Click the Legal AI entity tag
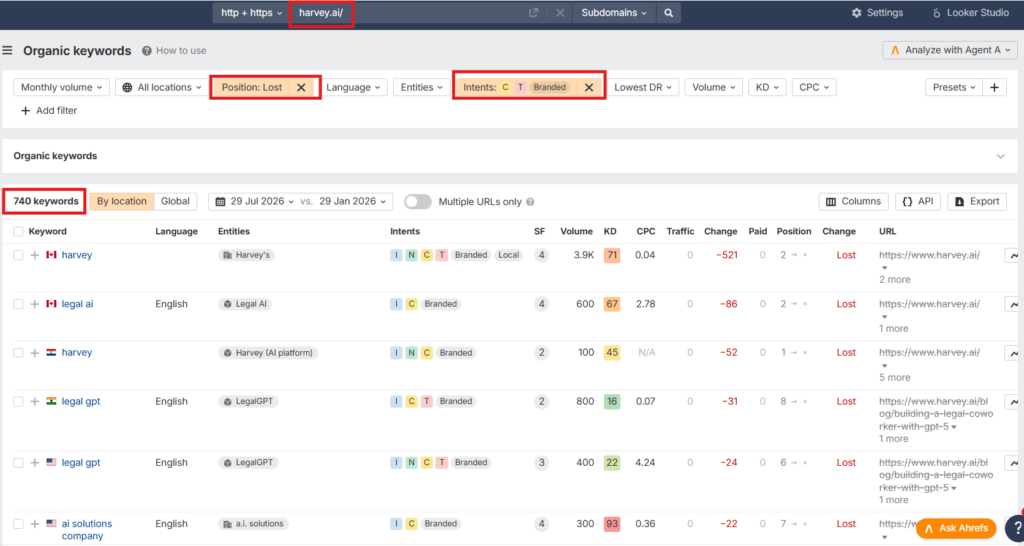The height and width of the screenshot is (546, 1024). pyautogui.click(x=244, y=304)
